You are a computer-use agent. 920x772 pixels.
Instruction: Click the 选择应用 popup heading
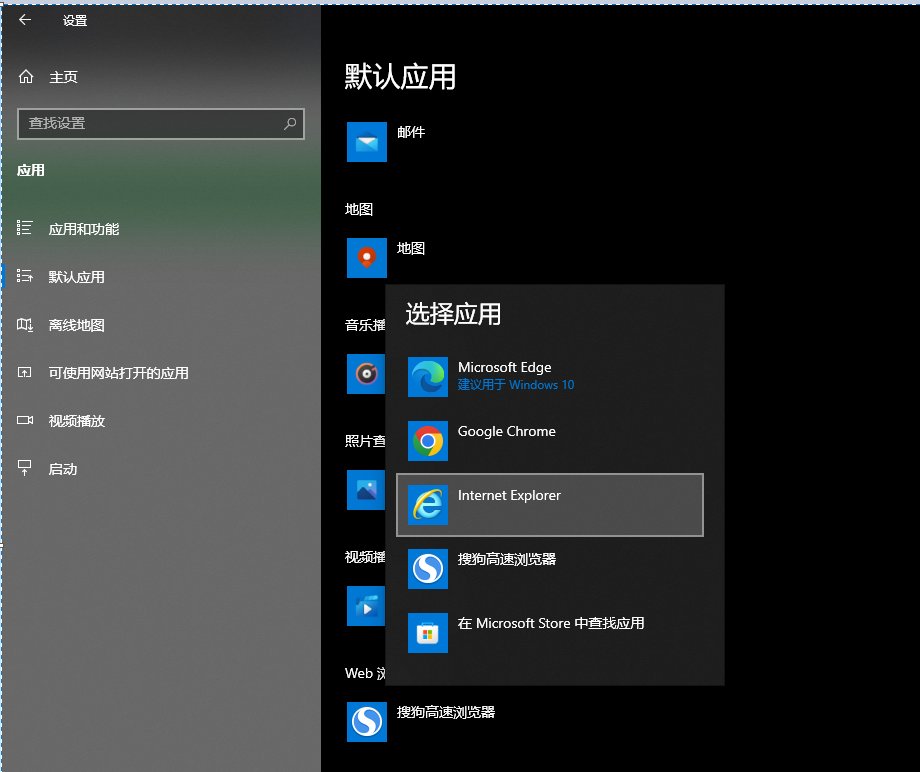coord(453,314)
